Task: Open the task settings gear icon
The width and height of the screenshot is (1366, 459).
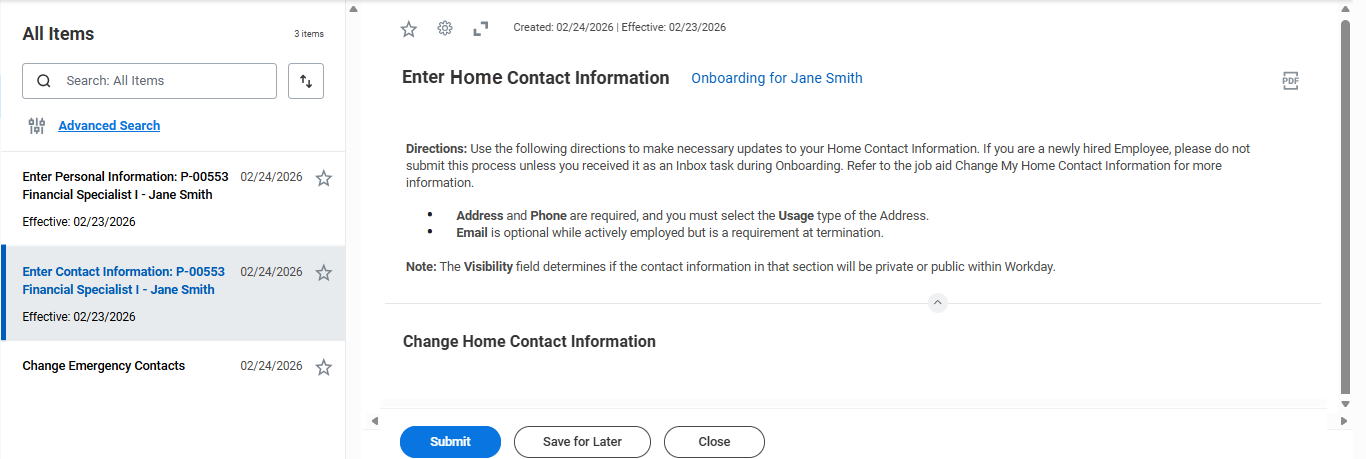Action: coord(445,28)
